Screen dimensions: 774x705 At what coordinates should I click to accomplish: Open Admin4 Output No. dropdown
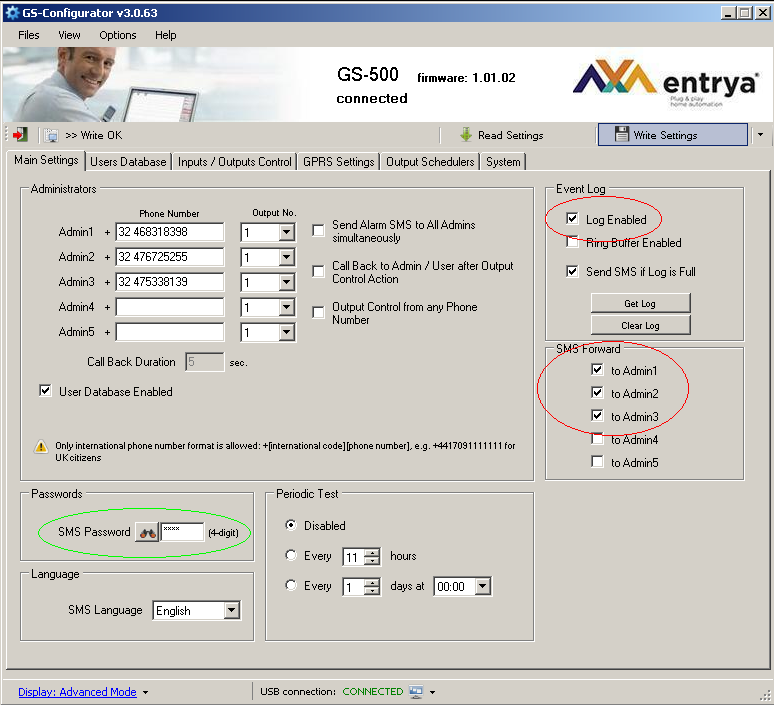click(x=286, y=307)
